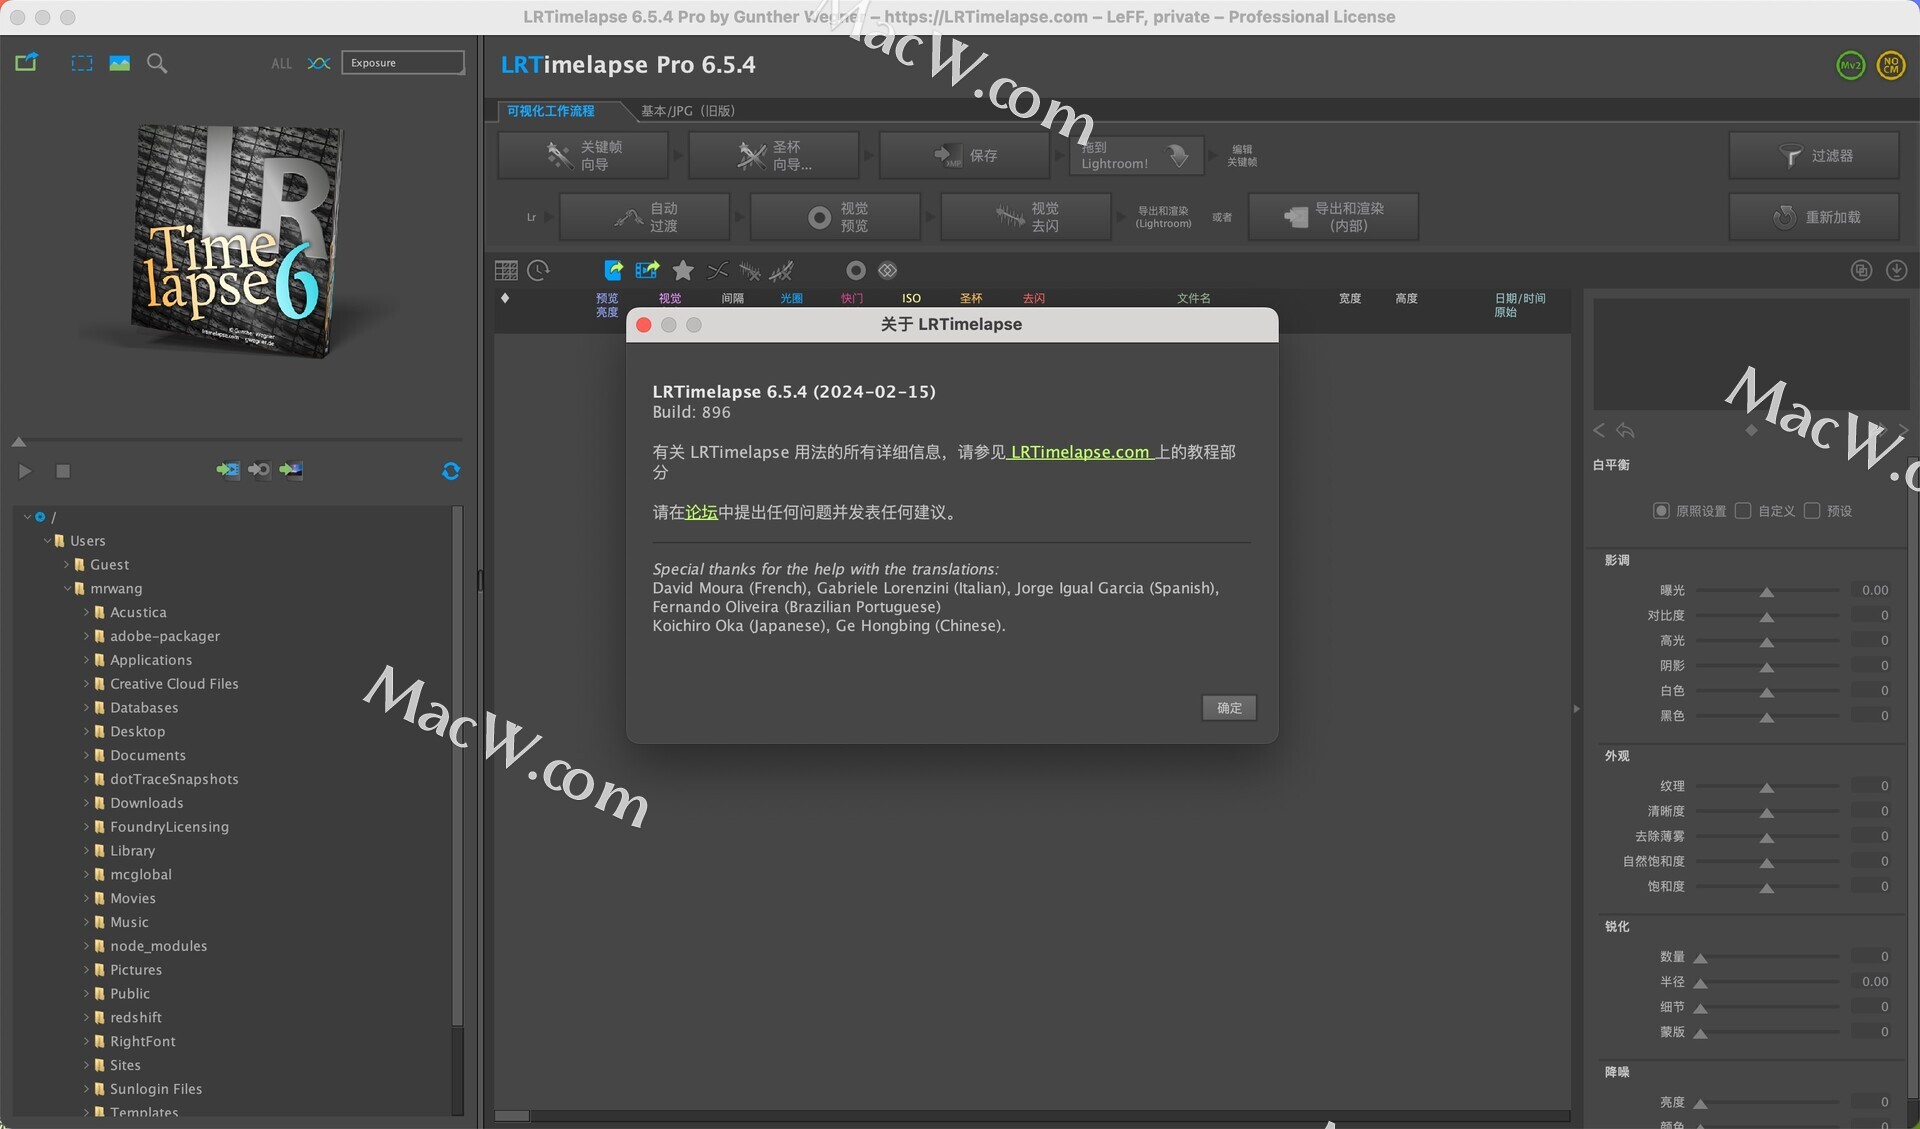Enable the 自定义 white balance checkbox
The height and width of the screenshot is (1129, 1920).
pos(1743,511)
